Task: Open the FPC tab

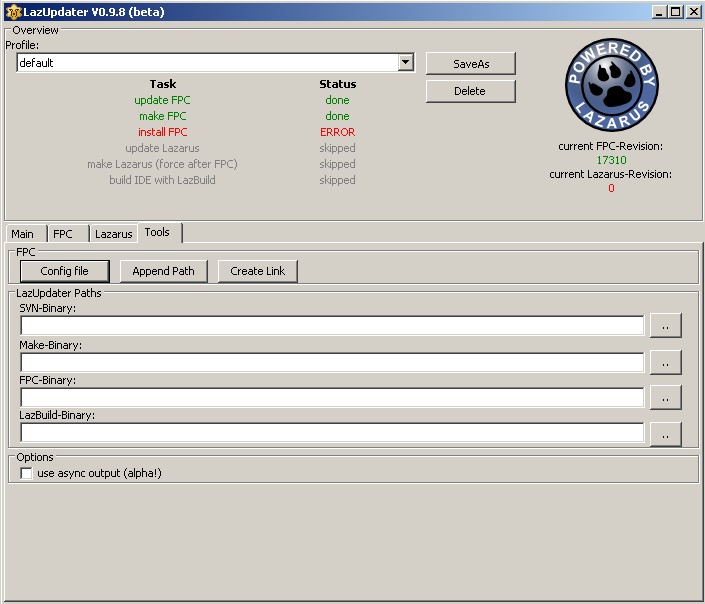Action: tap(63, 234)
